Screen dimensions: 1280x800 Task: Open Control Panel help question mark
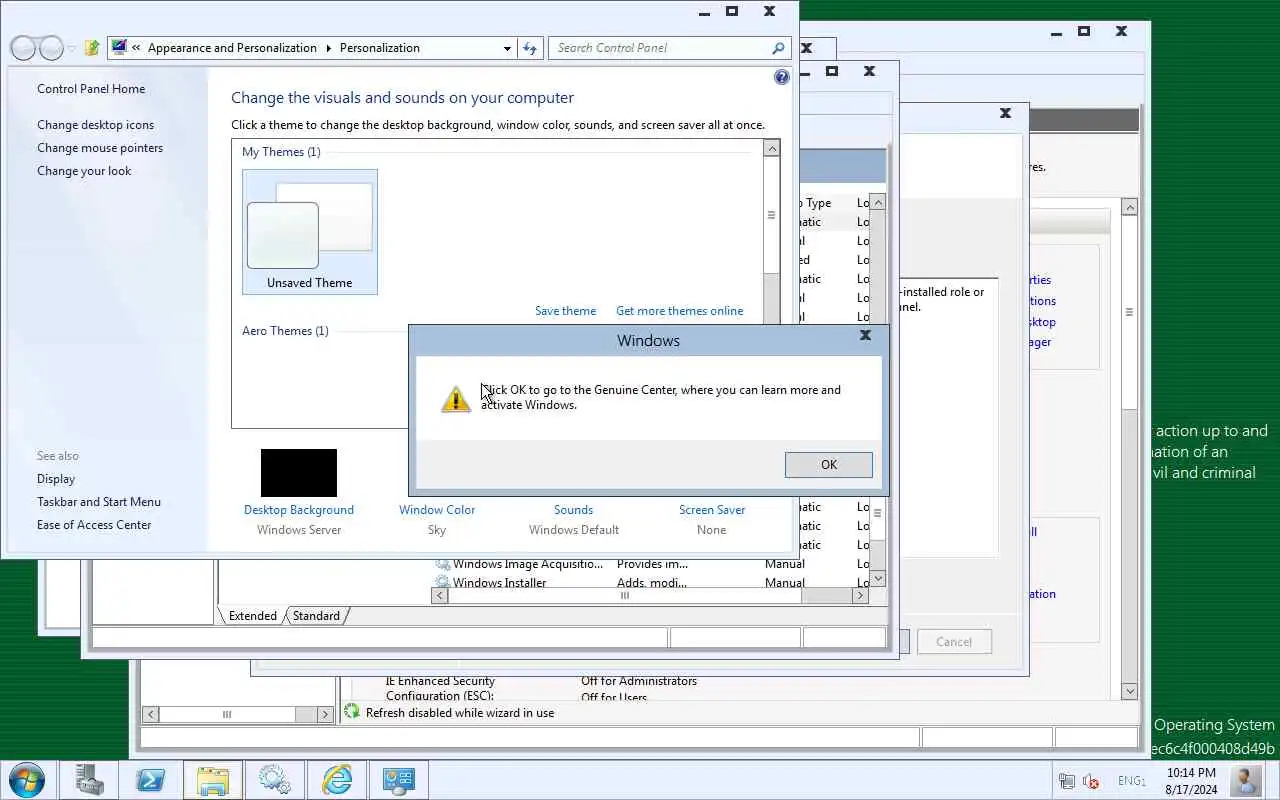click(x=781, y=77)
